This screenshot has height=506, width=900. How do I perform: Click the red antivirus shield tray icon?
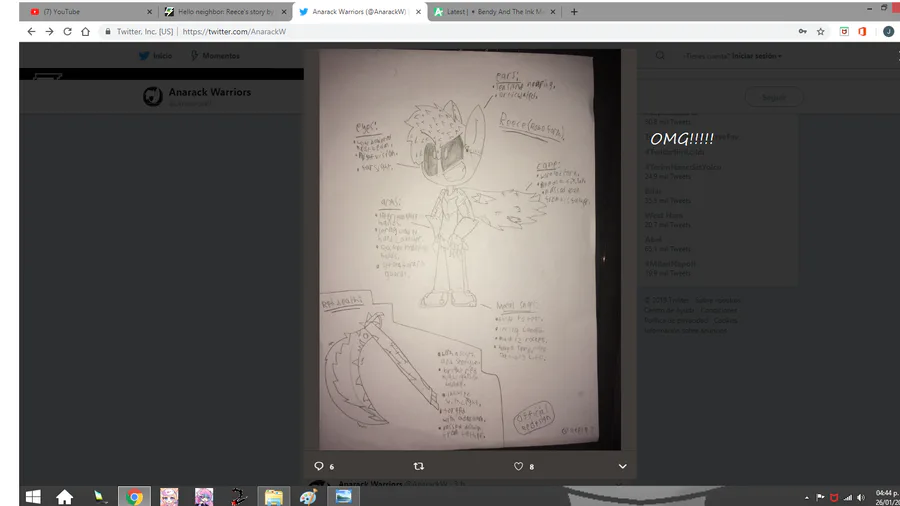(834, 497)
